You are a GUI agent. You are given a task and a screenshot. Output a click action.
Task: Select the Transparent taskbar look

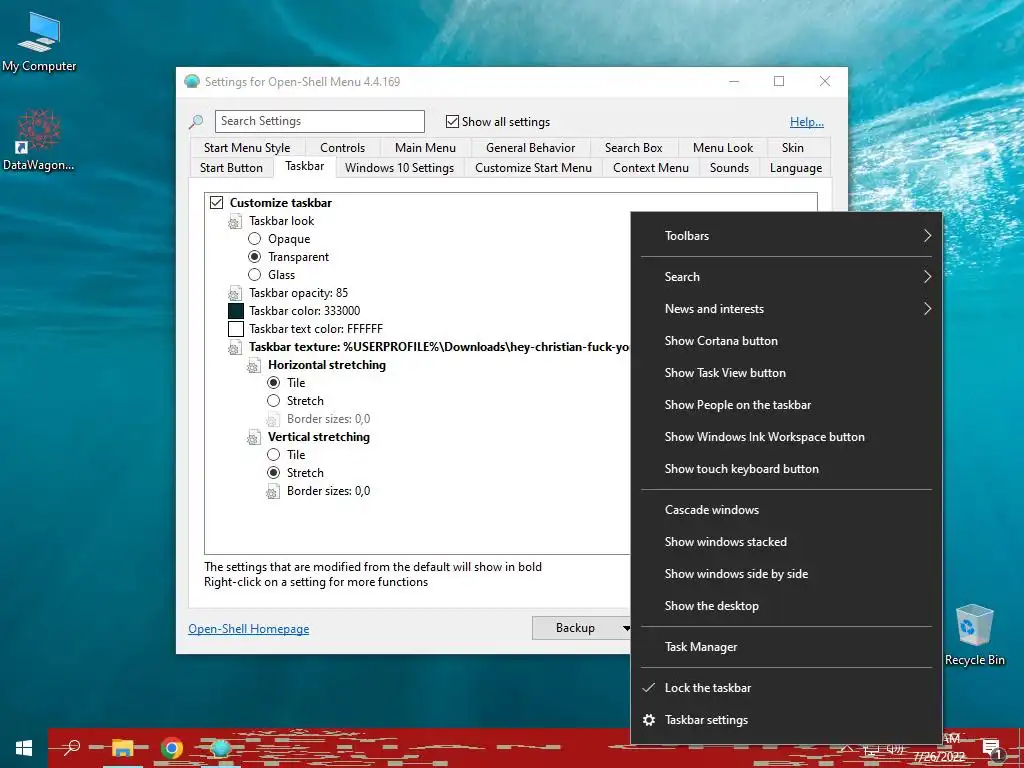255,257
